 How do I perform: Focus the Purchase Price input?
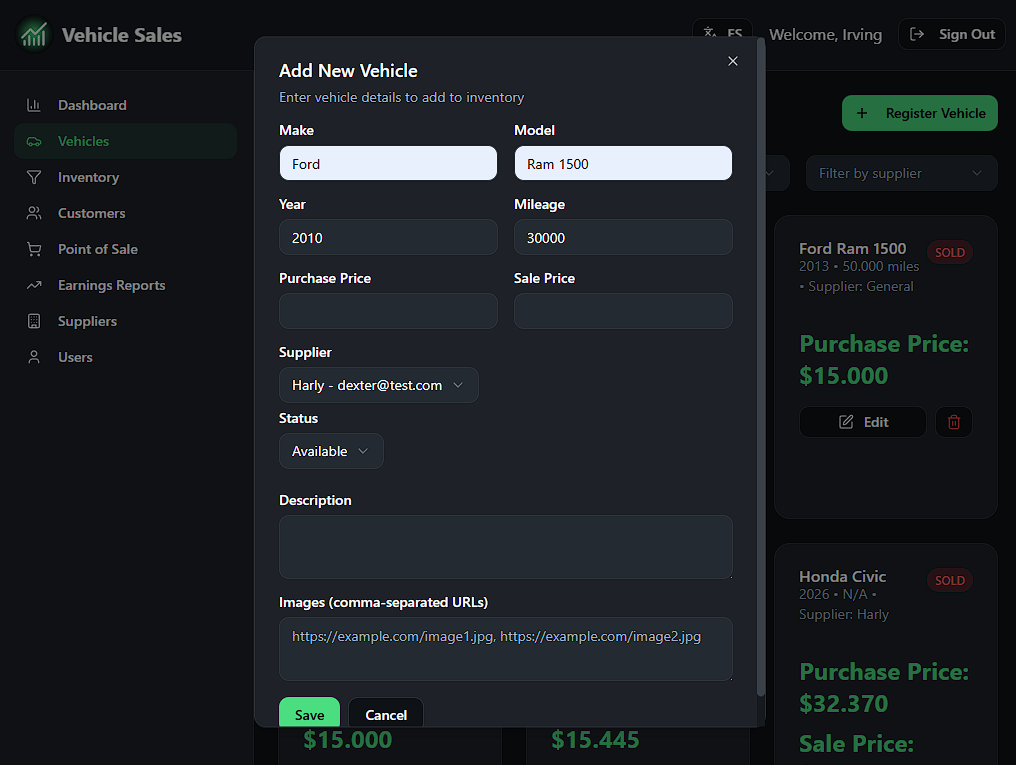click(388, 311)
